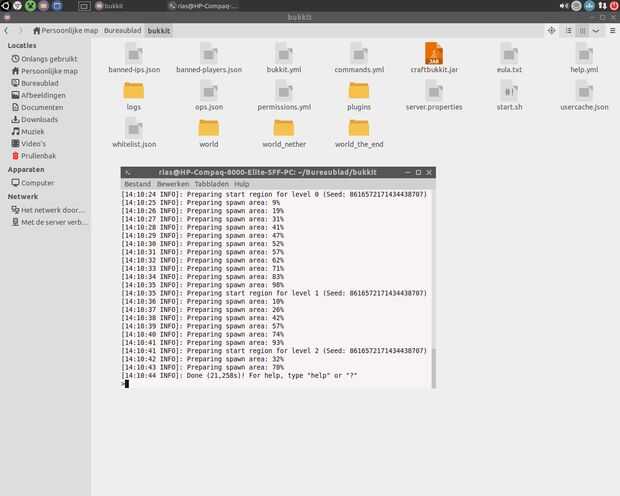
Task: Open the Hulp menu in terminal
Action: pos(242,184)
